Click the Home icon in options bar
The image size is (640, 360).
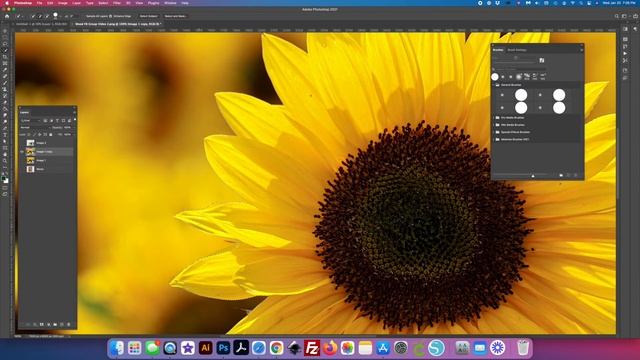click(7, 16)
